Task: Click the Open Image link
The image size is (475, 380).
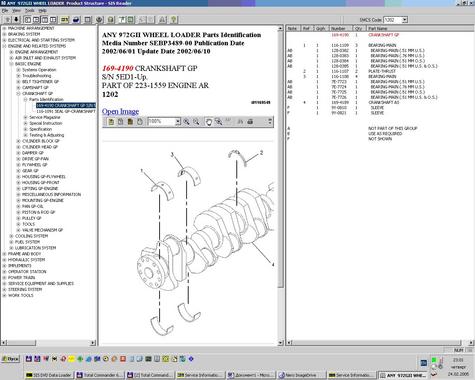Action: (x=120, y=111)
